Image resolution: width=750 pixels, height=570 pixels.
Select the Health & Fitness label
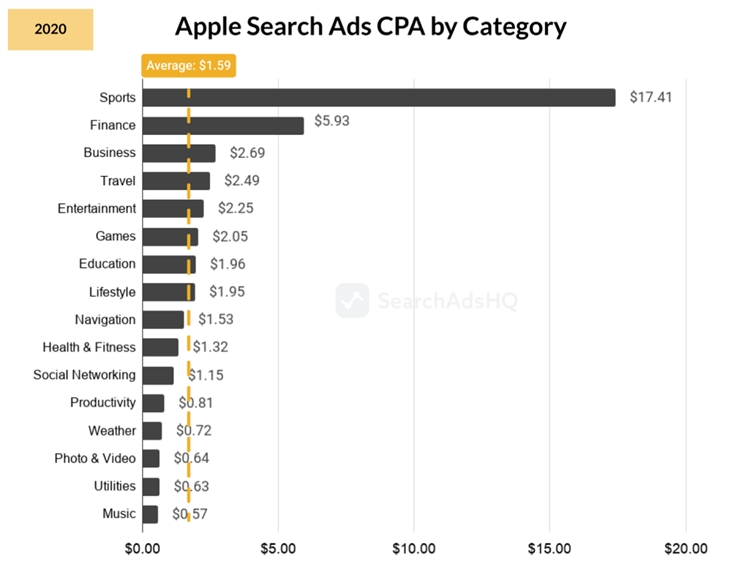point(89,347)
